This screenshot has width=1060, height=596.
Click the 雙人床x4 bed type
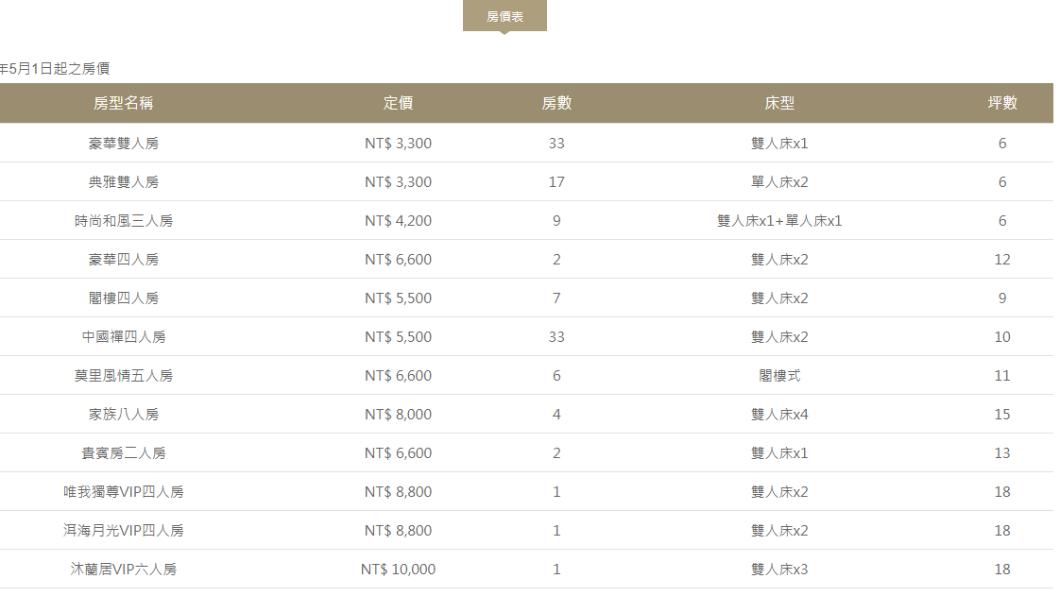(x=779, y=414)
